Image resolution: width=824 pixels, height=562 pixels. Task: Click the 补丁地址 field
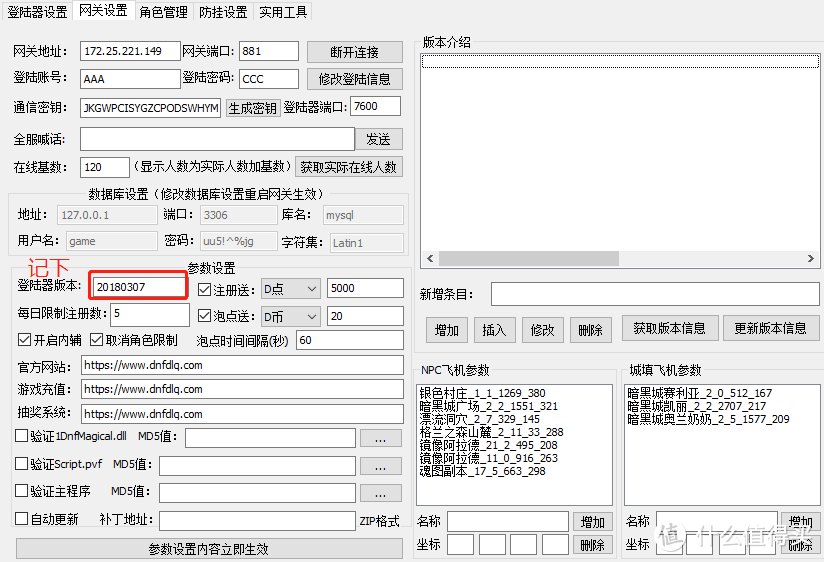click(x=258, y=521)
